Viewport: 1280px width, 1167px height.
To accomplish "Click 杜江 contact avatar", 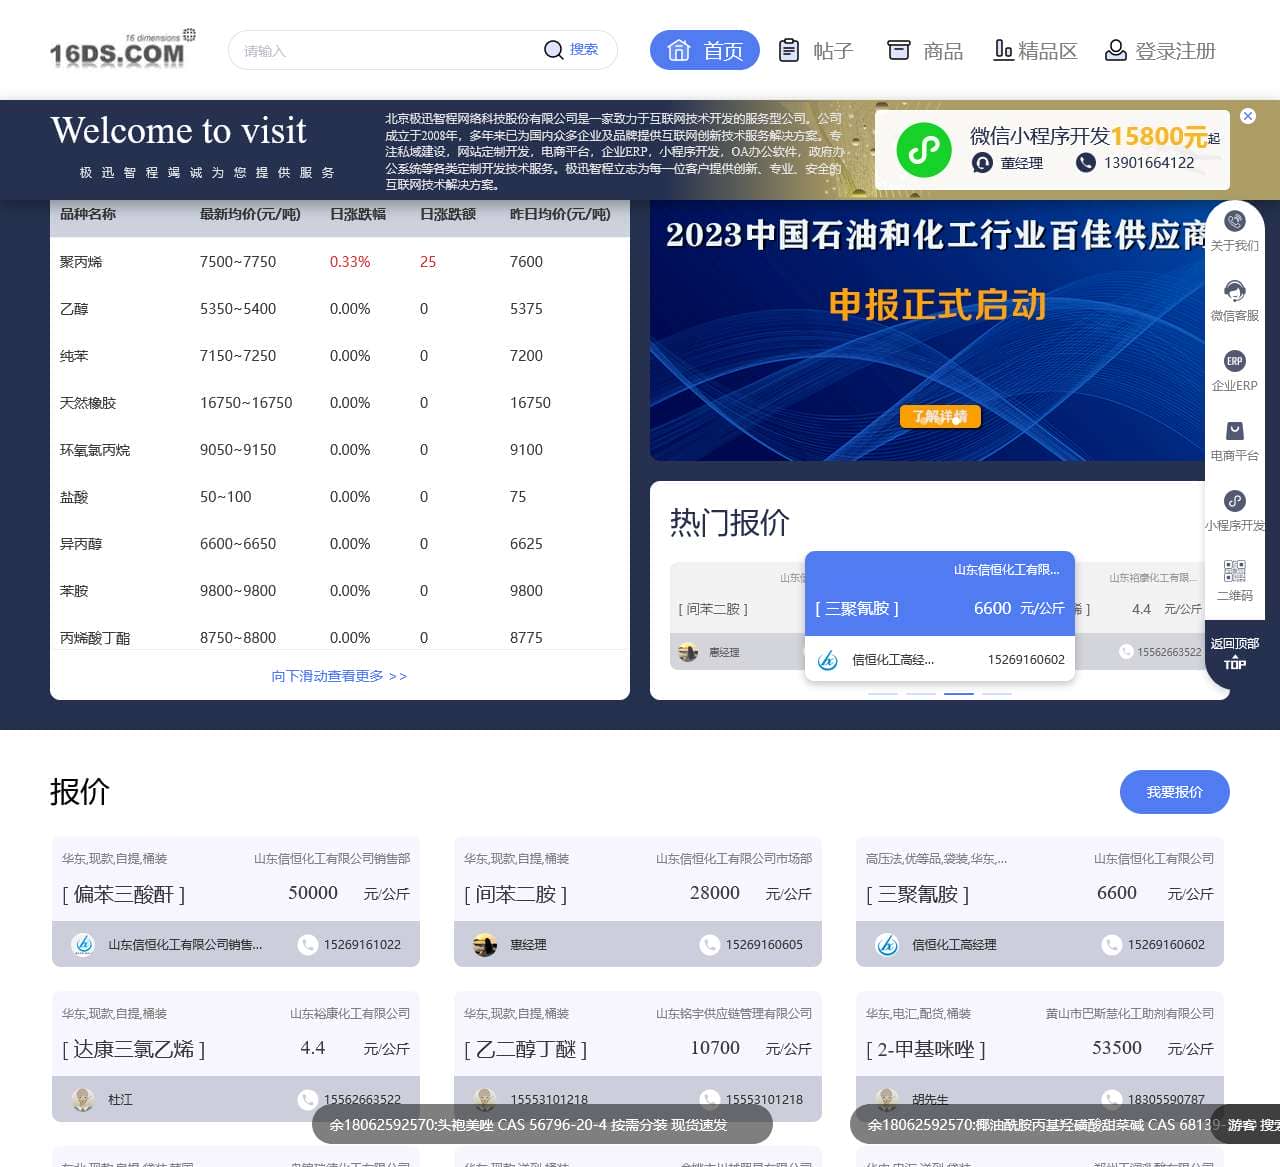I will (x=84, y=1099).
